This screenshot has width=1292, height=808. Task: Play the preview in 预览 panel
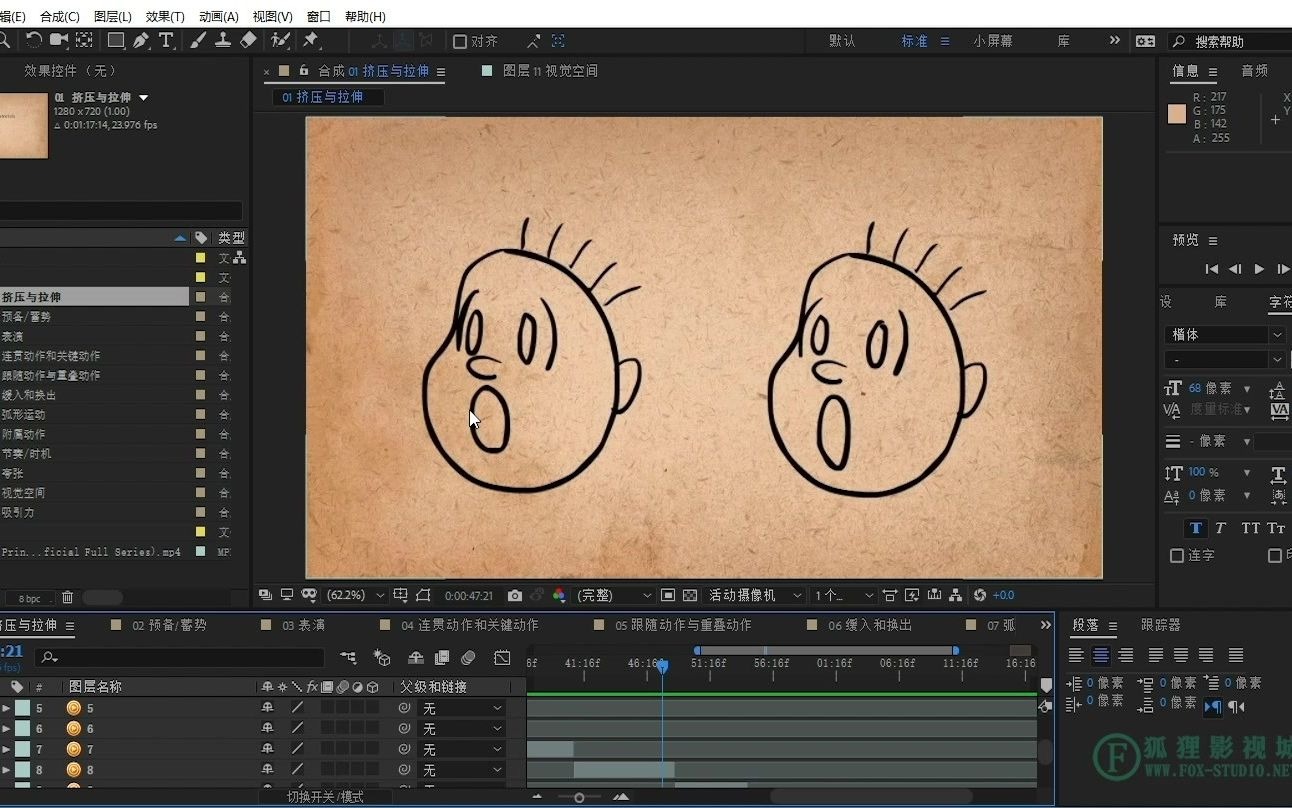(1259, 269)
